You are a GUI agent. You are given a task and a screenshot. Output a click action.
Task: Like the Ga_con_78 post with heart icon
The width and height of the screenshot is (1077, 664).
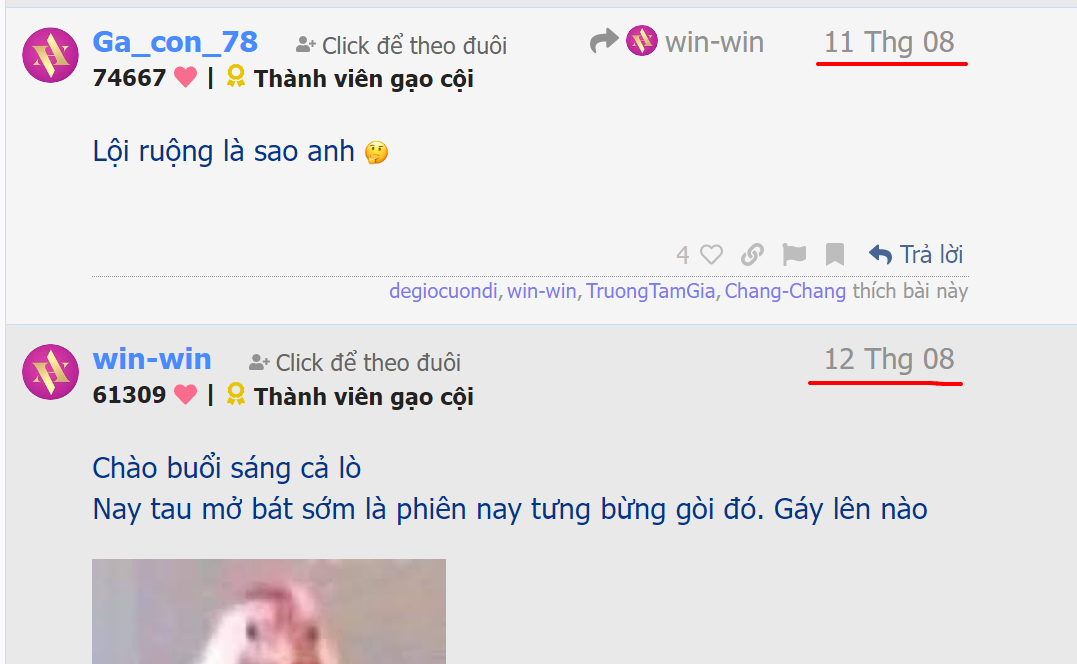(711, 255)
